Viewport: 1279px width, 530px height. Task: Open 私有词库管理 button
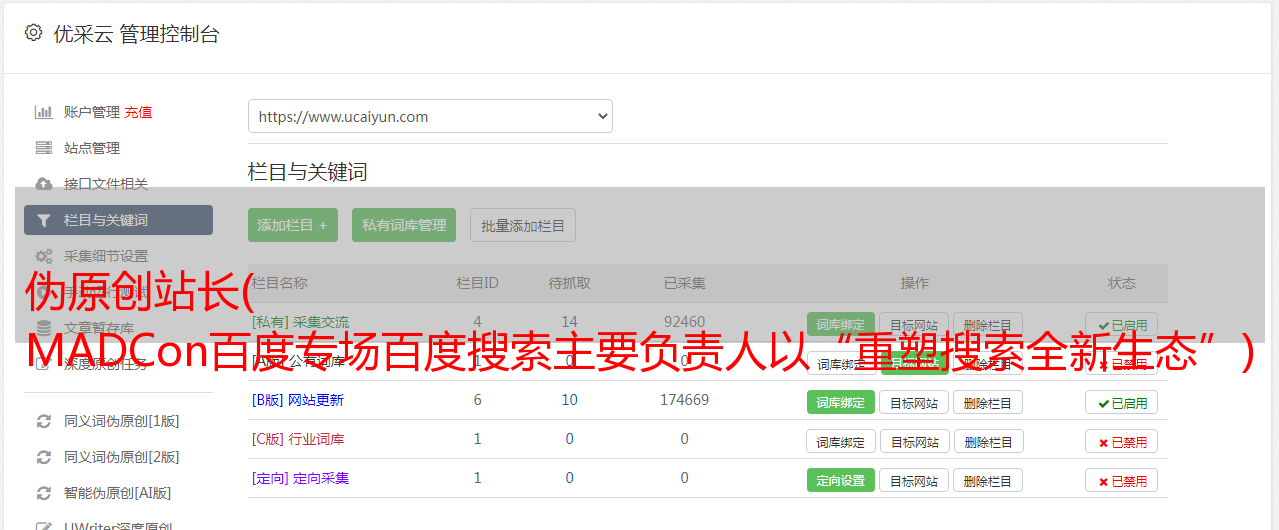point(404,225)
